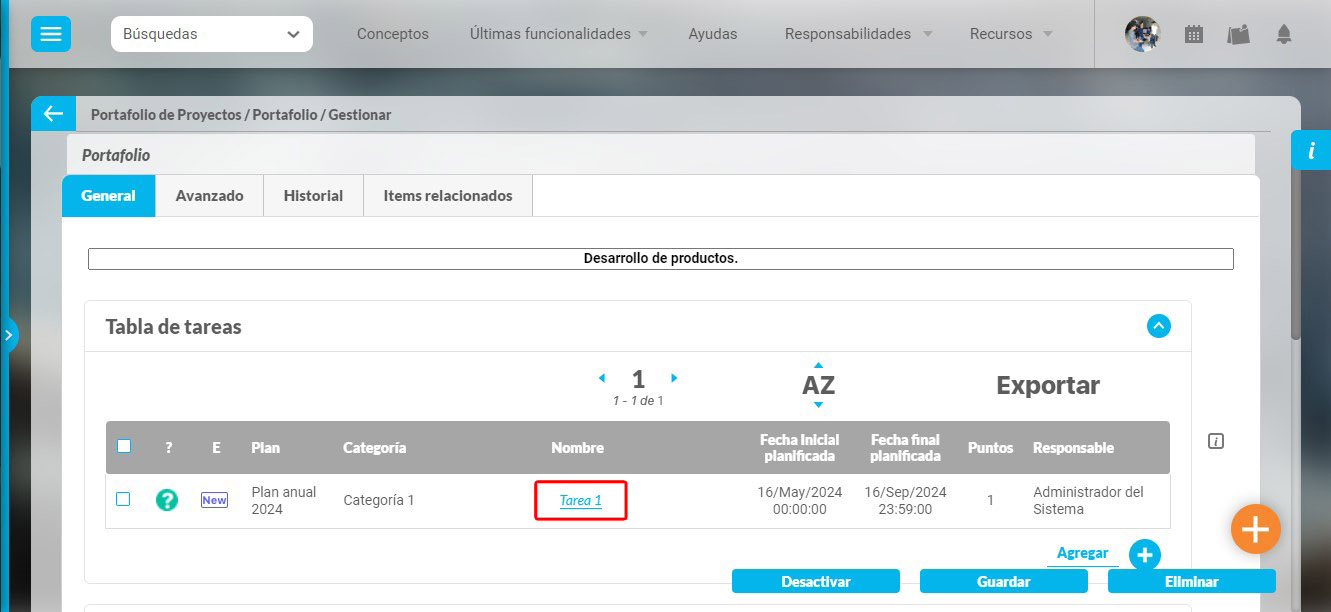The height and width of the screenshot is (612, 1331).
Task: Switch to the Avanzado tab
Action: click(x=209, y=196)
